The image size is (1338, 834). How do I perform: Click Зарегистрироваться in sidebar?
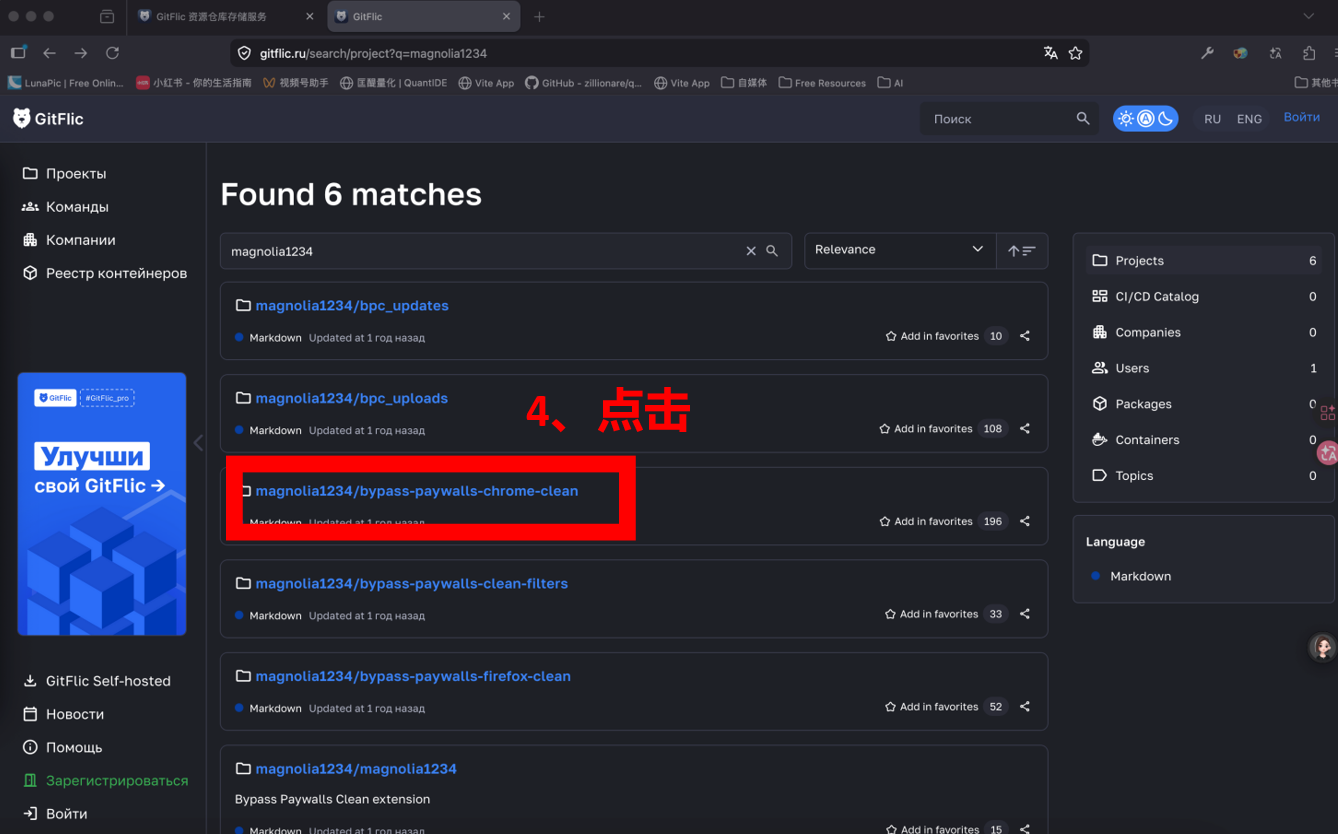coord(104,780)
